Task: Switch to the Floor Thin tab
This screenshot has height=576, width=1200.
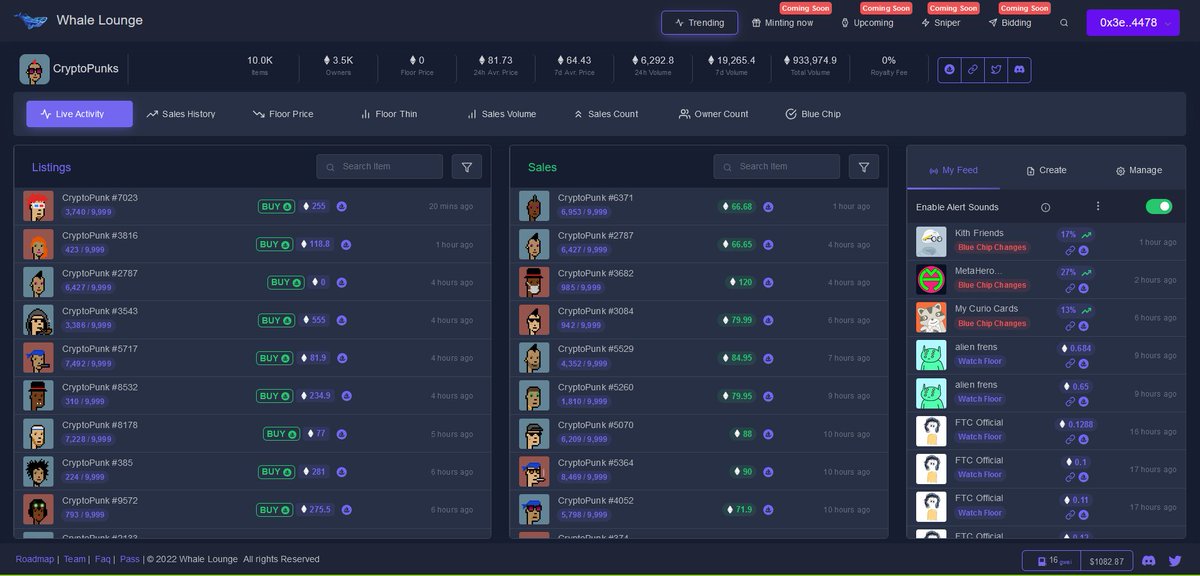Action: click(x=389, y=114)
